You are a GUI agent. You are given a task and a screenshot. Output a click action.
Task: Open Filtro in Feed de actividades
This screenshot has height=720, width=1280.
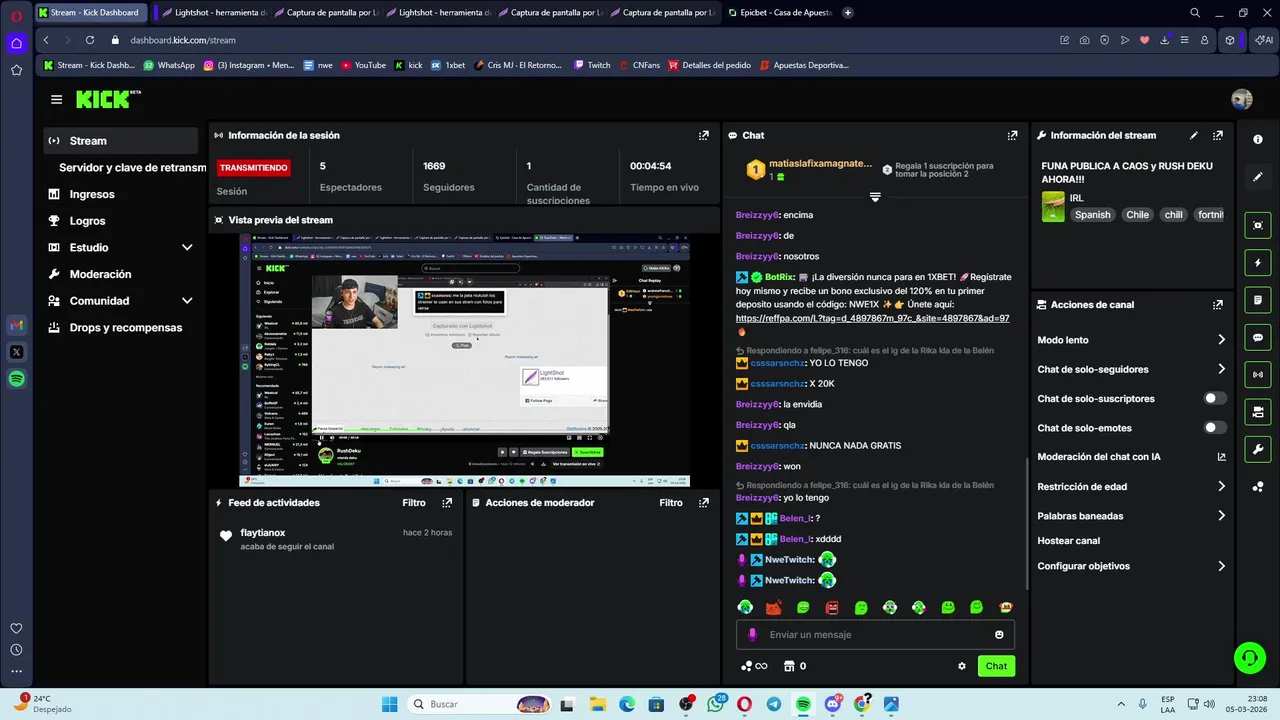tap(414, 503)
